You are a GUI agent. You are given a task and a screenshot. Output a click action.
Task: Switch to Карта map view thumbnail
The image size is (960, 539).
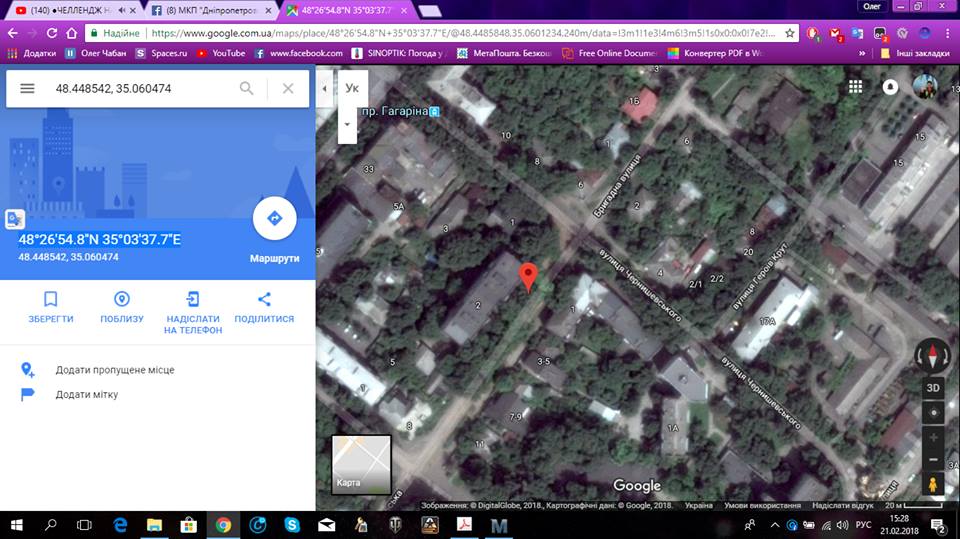click(x=361, y=465)
